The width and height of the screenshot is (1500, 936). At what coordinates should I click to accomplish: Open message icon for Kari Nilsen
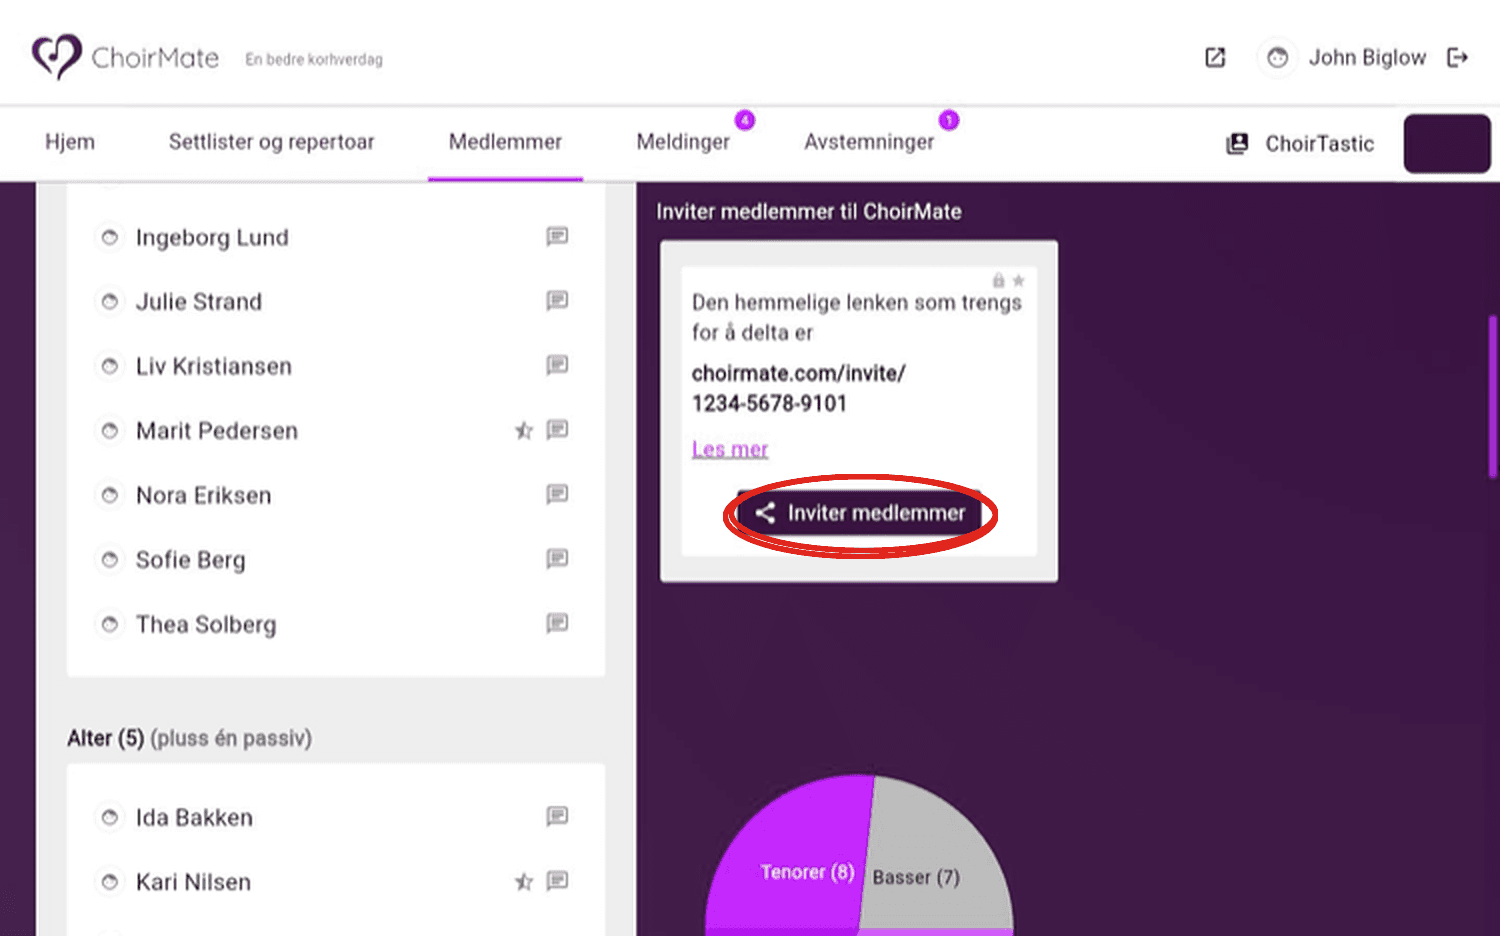[x=557, y=881]
